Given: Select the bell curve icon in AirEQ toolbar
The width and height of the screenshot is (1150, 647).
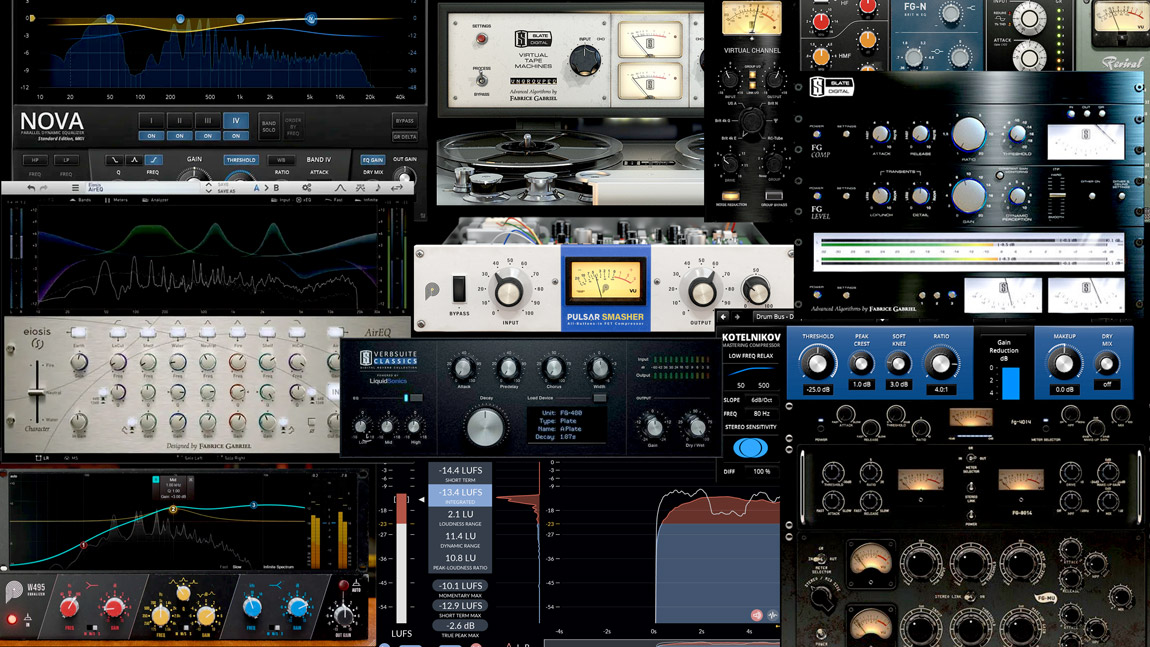Looking at the screenshot, I should pos(340,188).
